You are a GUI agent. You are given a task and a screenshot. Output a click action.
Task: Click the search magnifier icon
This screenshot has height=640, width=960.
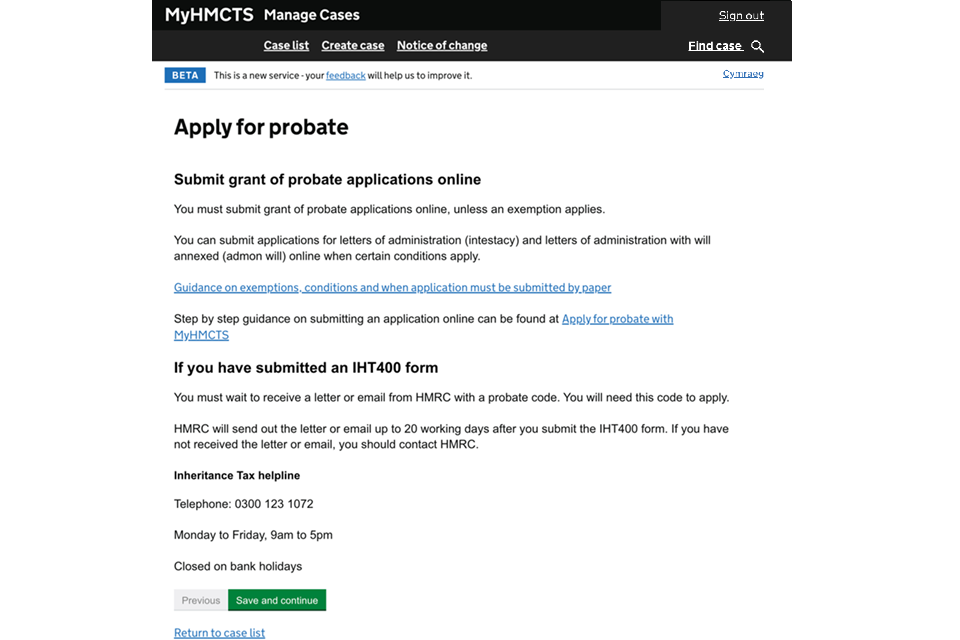[757, 46]
